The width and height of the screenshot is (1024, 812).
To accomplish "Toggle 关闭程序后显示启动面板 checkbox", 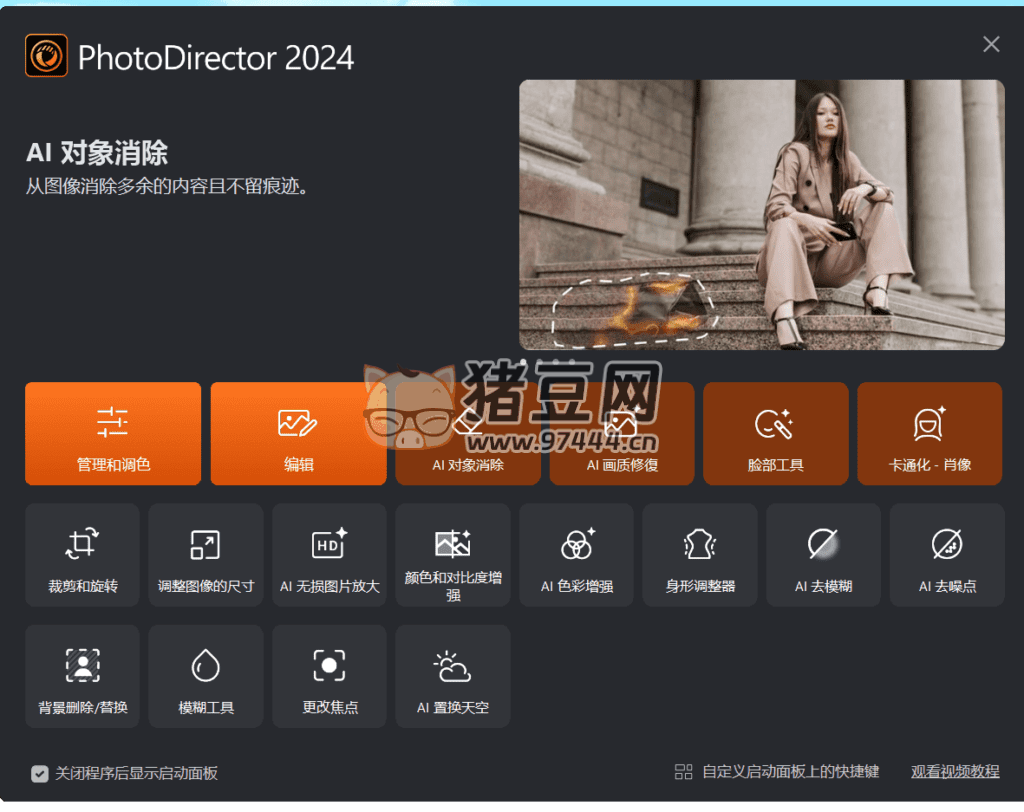I will 40,773.
